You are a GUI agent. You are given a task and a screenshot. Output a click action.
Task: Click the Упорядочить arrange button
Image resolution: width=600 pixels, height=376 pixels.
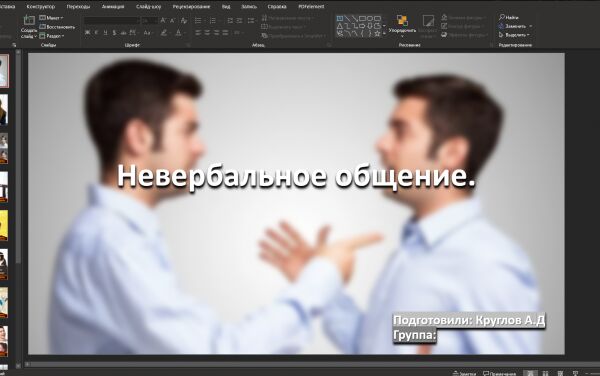tap(402, 25)
